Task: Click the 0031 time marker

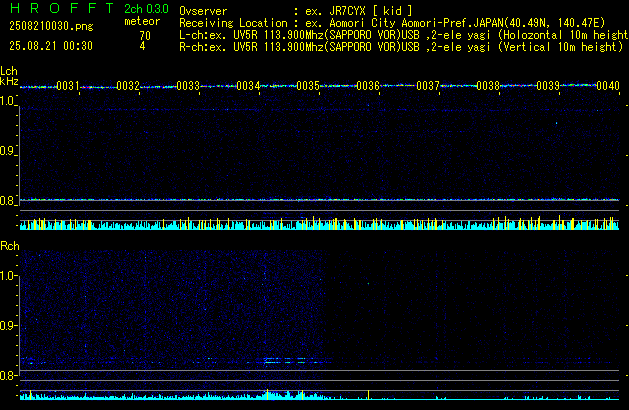Action: pyautogui.click(x=68, y=86)
